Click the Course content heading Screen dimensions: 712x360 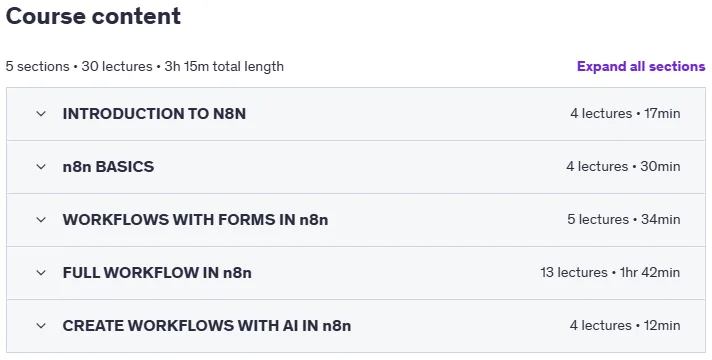[x=93, y=16]
